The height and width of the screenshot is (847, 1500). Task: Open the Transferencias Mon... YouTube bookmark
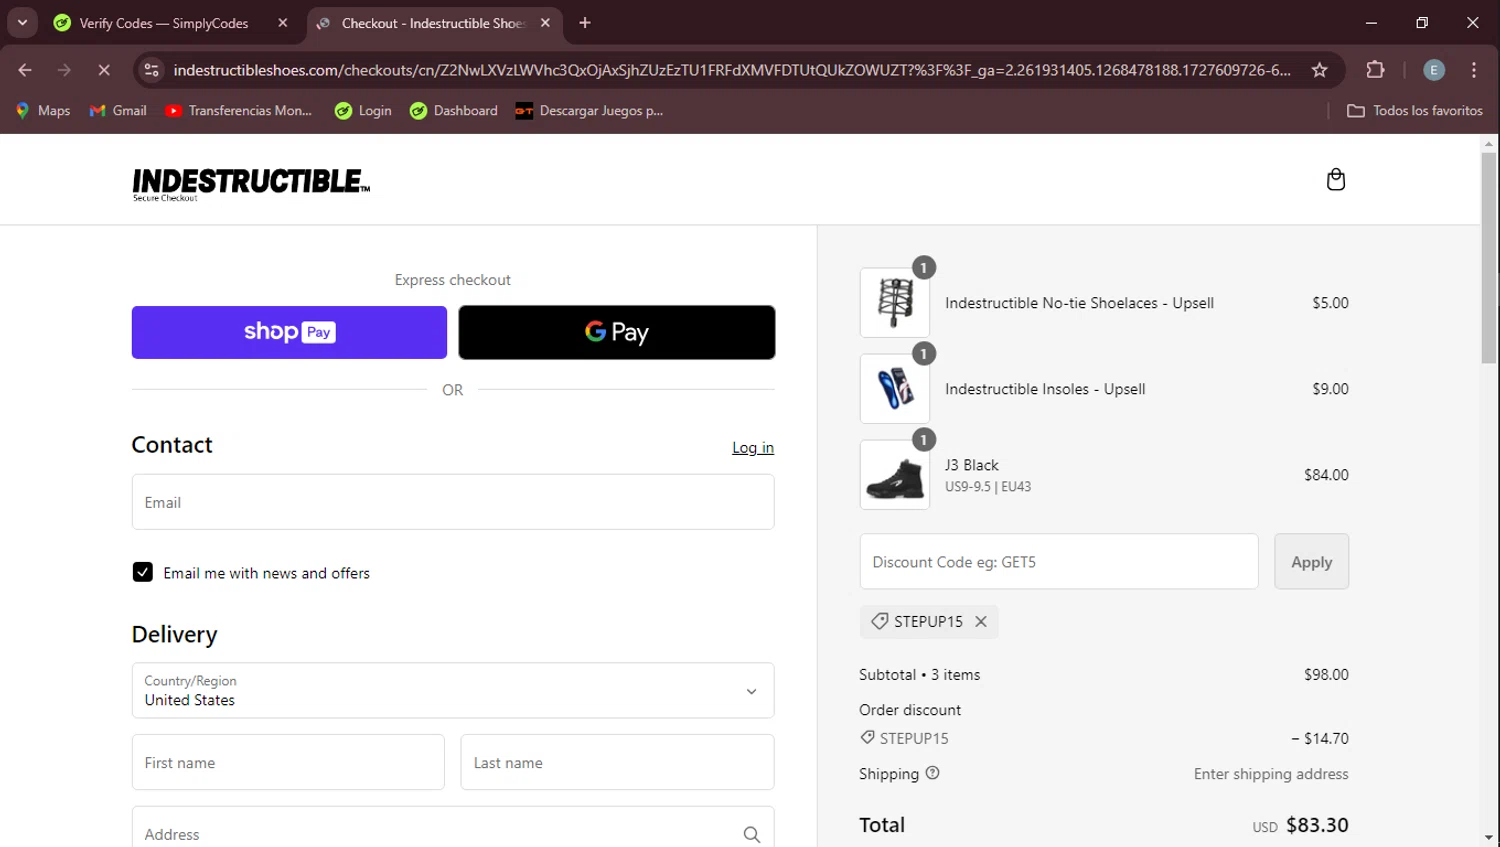click(239, 111)
